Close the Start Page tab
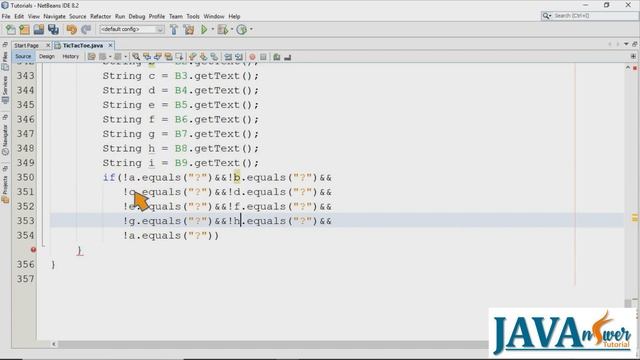The height and width of the screenshot is (360, 640). [x=48, y=45]
